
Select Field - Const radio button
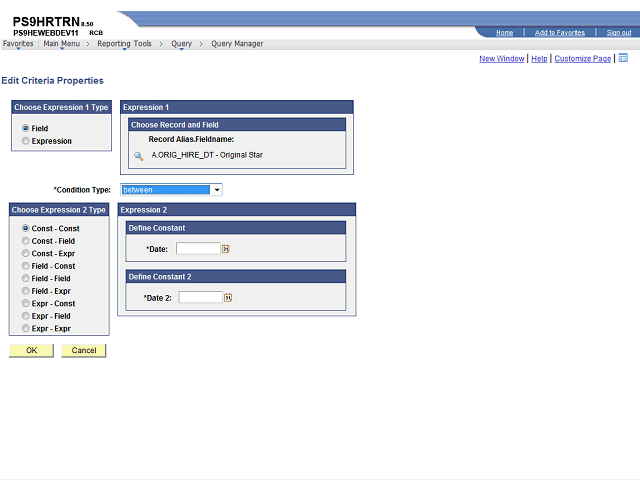[26, 266]
